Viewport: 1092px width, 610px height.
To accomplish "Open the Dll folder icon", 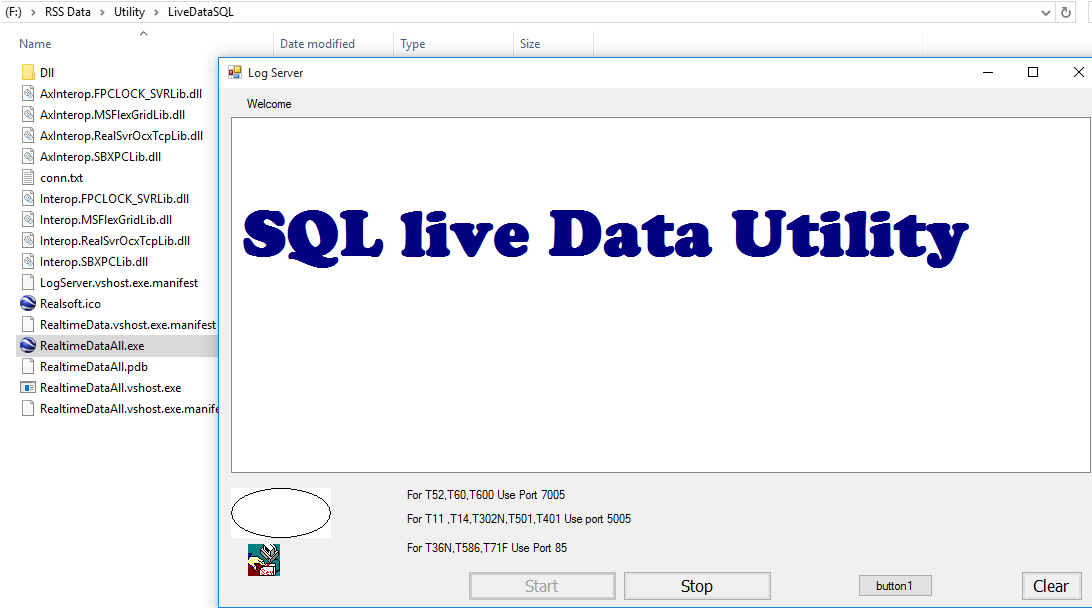I will [28, 72].
